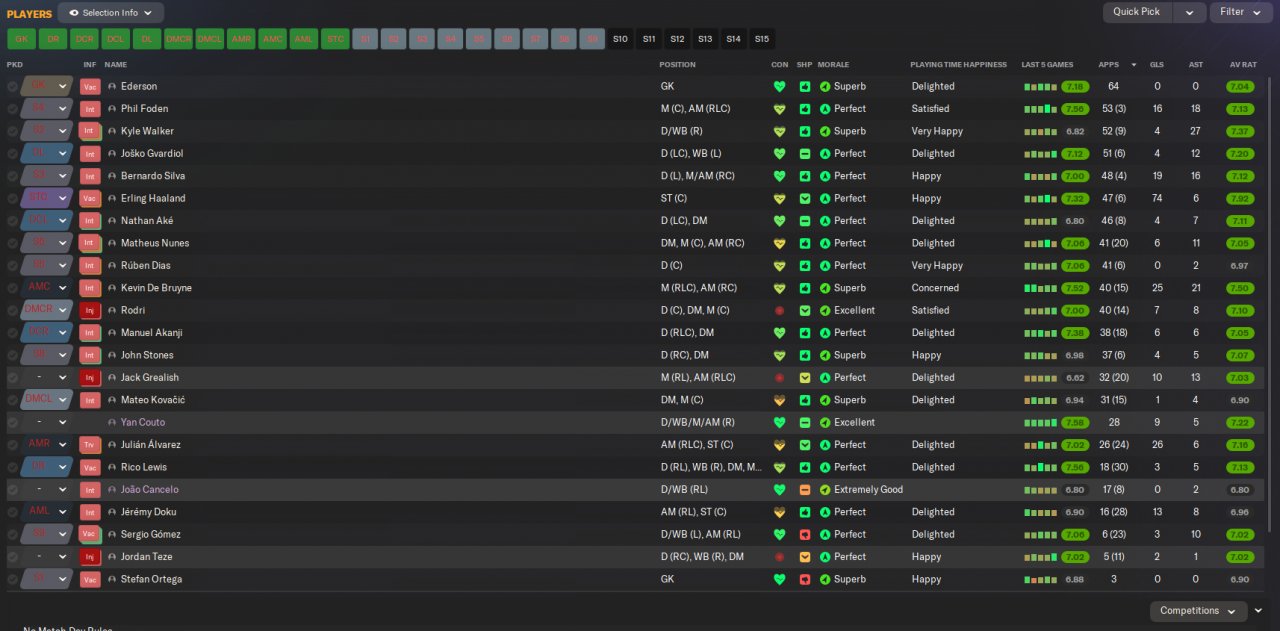The image size is (1280, 631).
Task: Click Sergio Gómez's Vac info icon
Action: pos(90,534)
